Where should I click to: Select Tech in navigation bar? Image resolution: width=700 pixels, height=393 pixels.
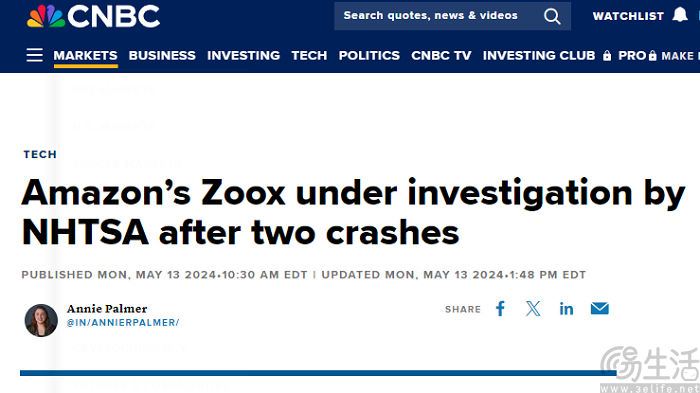click(x=309, y=55)
